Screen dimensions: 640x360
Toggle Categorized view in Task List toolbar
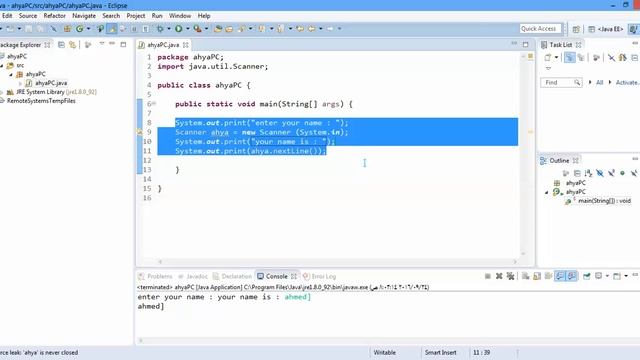[569, 58]
